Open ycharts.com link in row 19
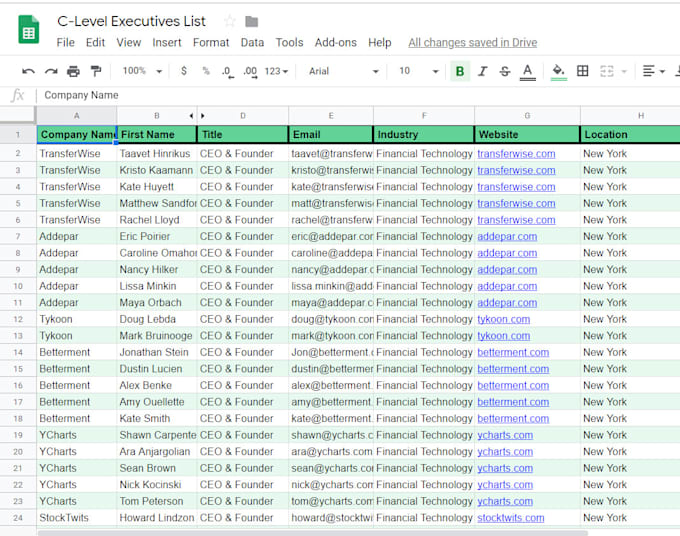This screenshot has height=536, width=680. [x=505, y=435]
